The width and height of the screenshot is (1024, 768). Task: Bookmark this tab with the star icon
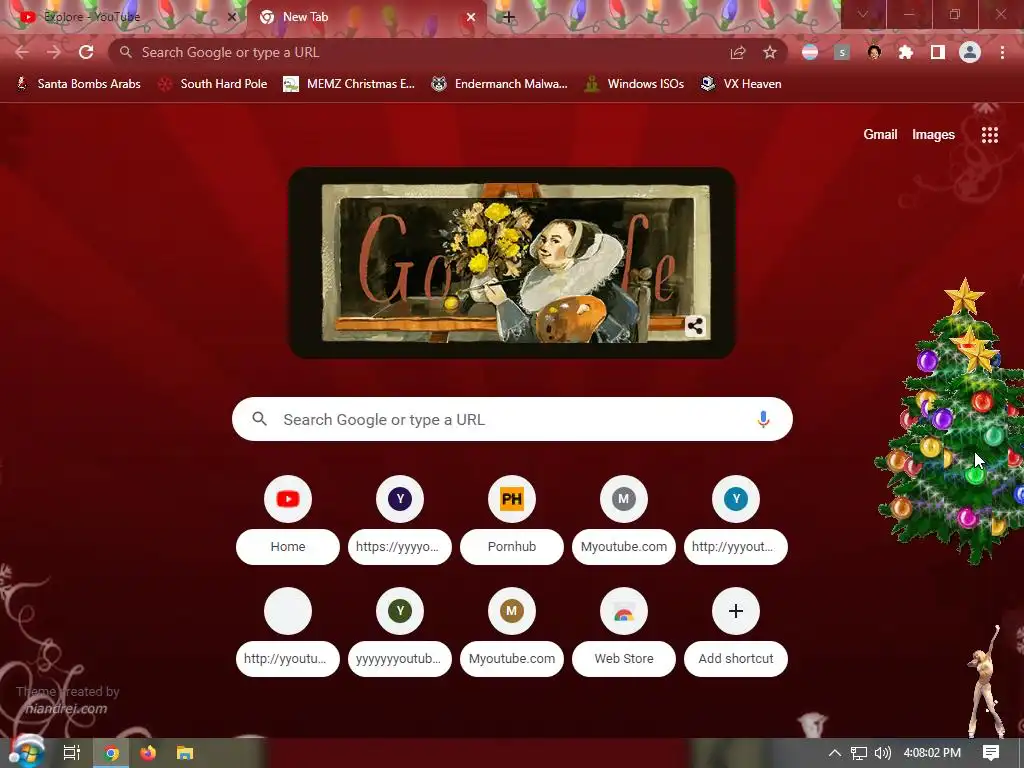pyautogui.click(x=770, y=52)
